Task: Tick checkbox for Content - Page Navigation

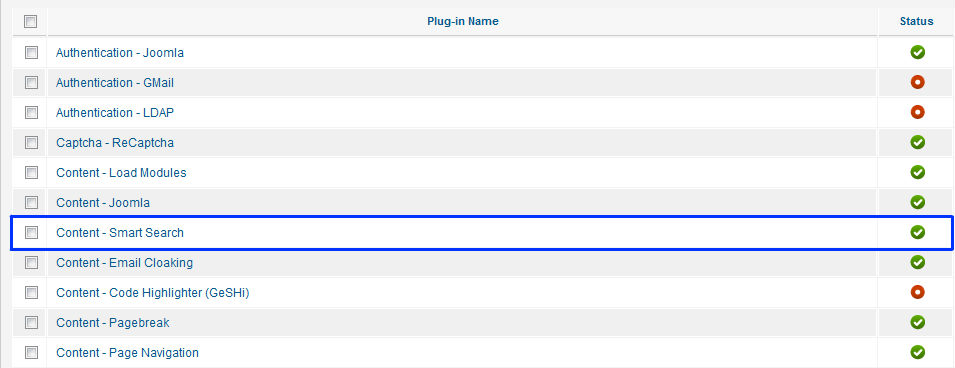Action: click(x=31, y=353)
